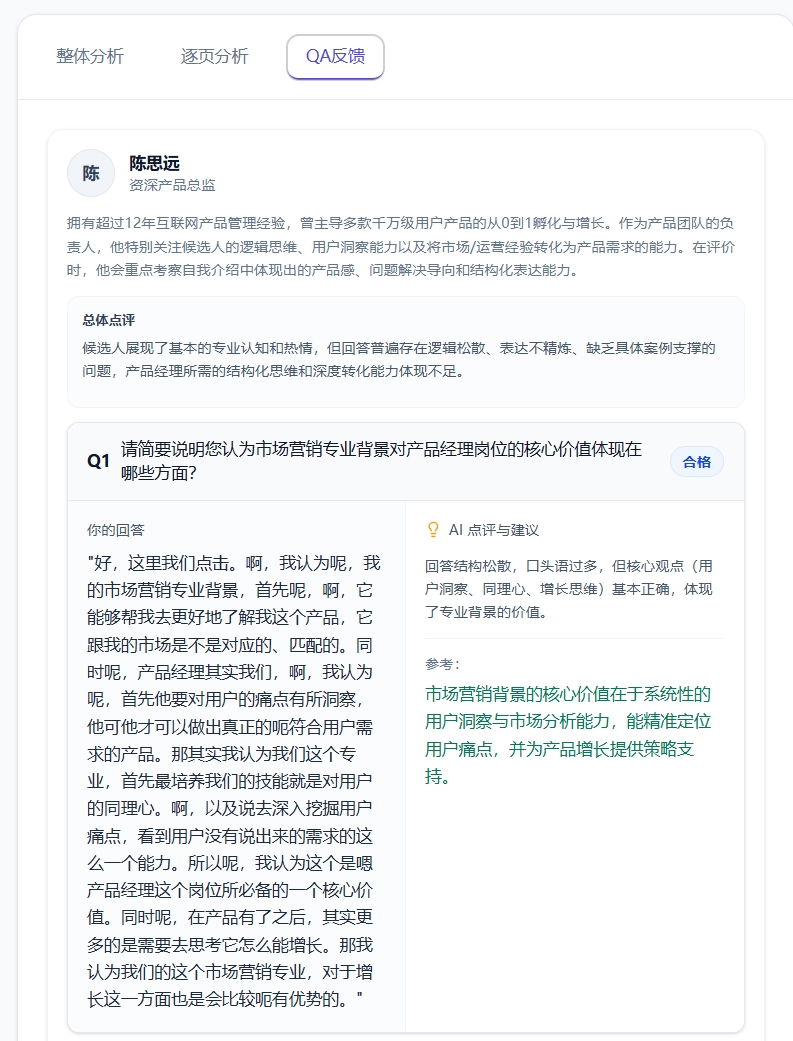Click the overall evaluation text starting 候选人展现了

[398, 359]
